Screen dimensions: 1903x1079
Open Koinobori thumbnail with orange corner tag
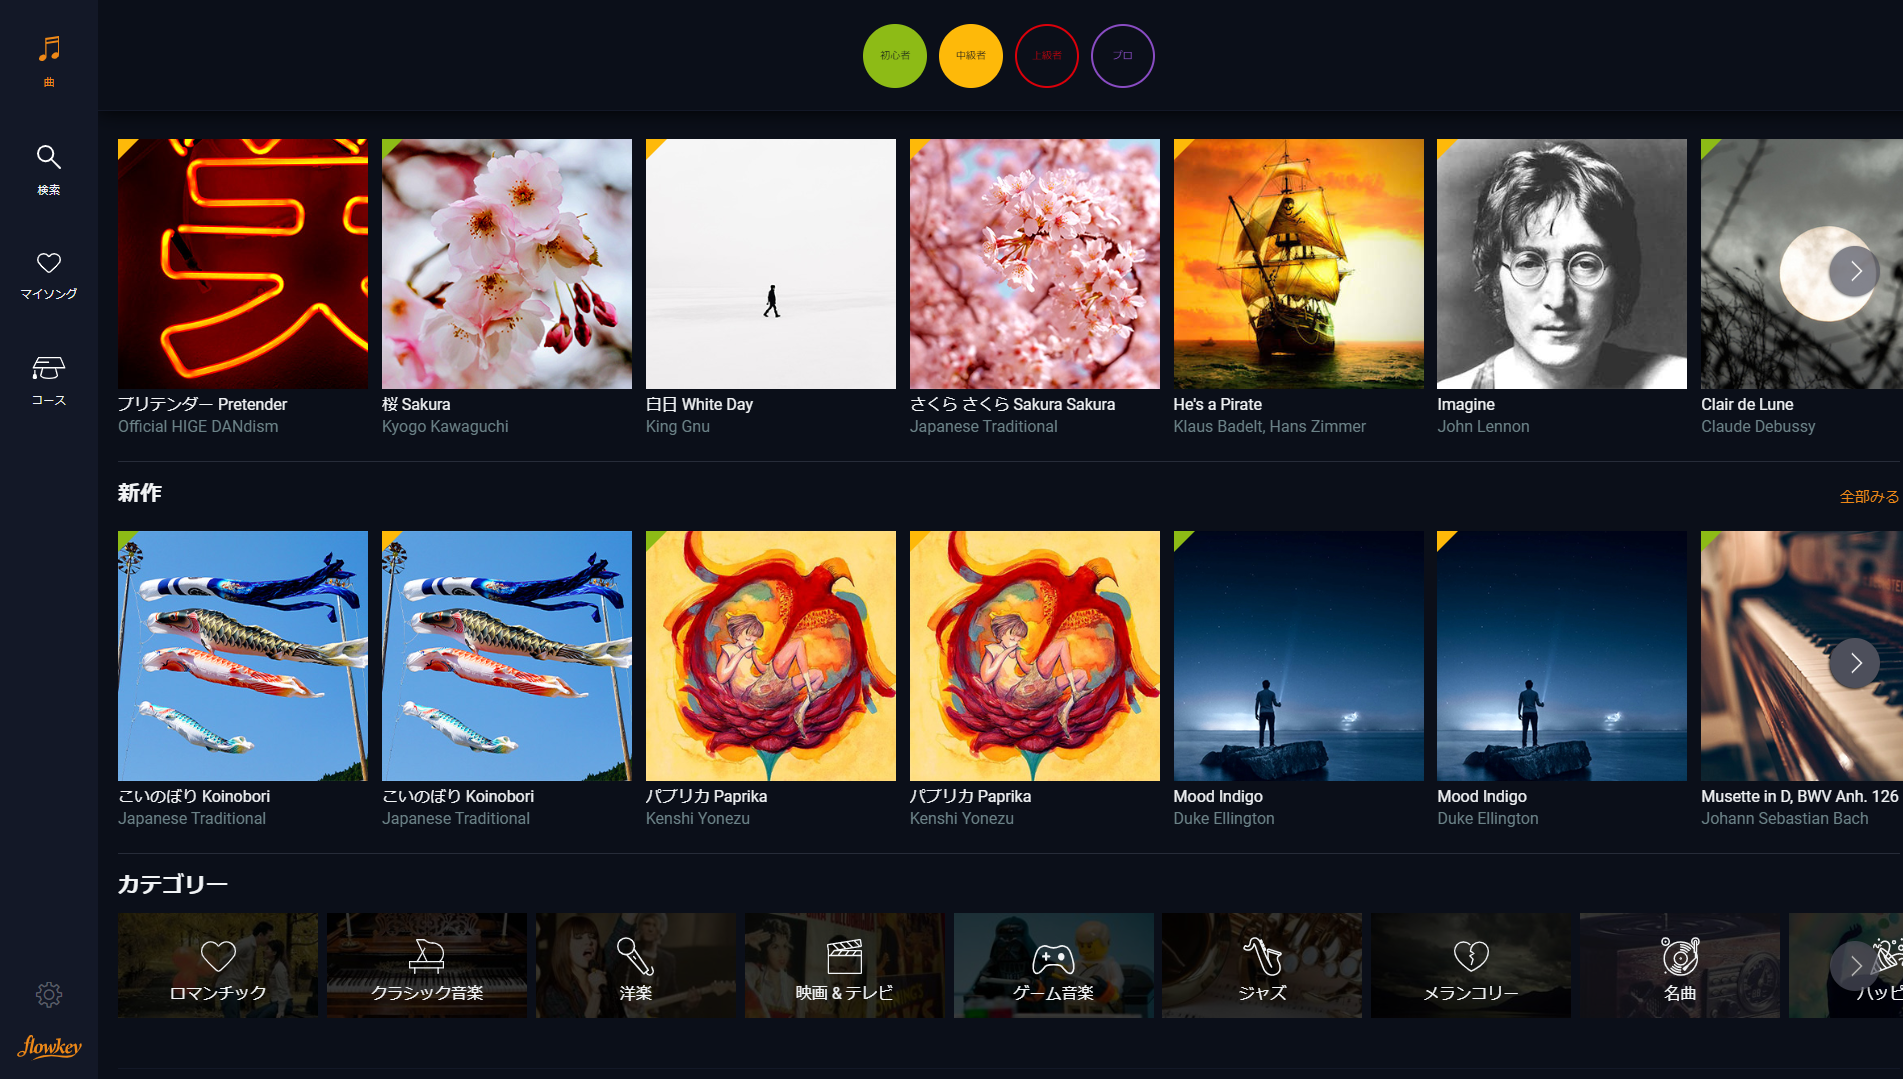pyautogui.click(x=507, y=656)
